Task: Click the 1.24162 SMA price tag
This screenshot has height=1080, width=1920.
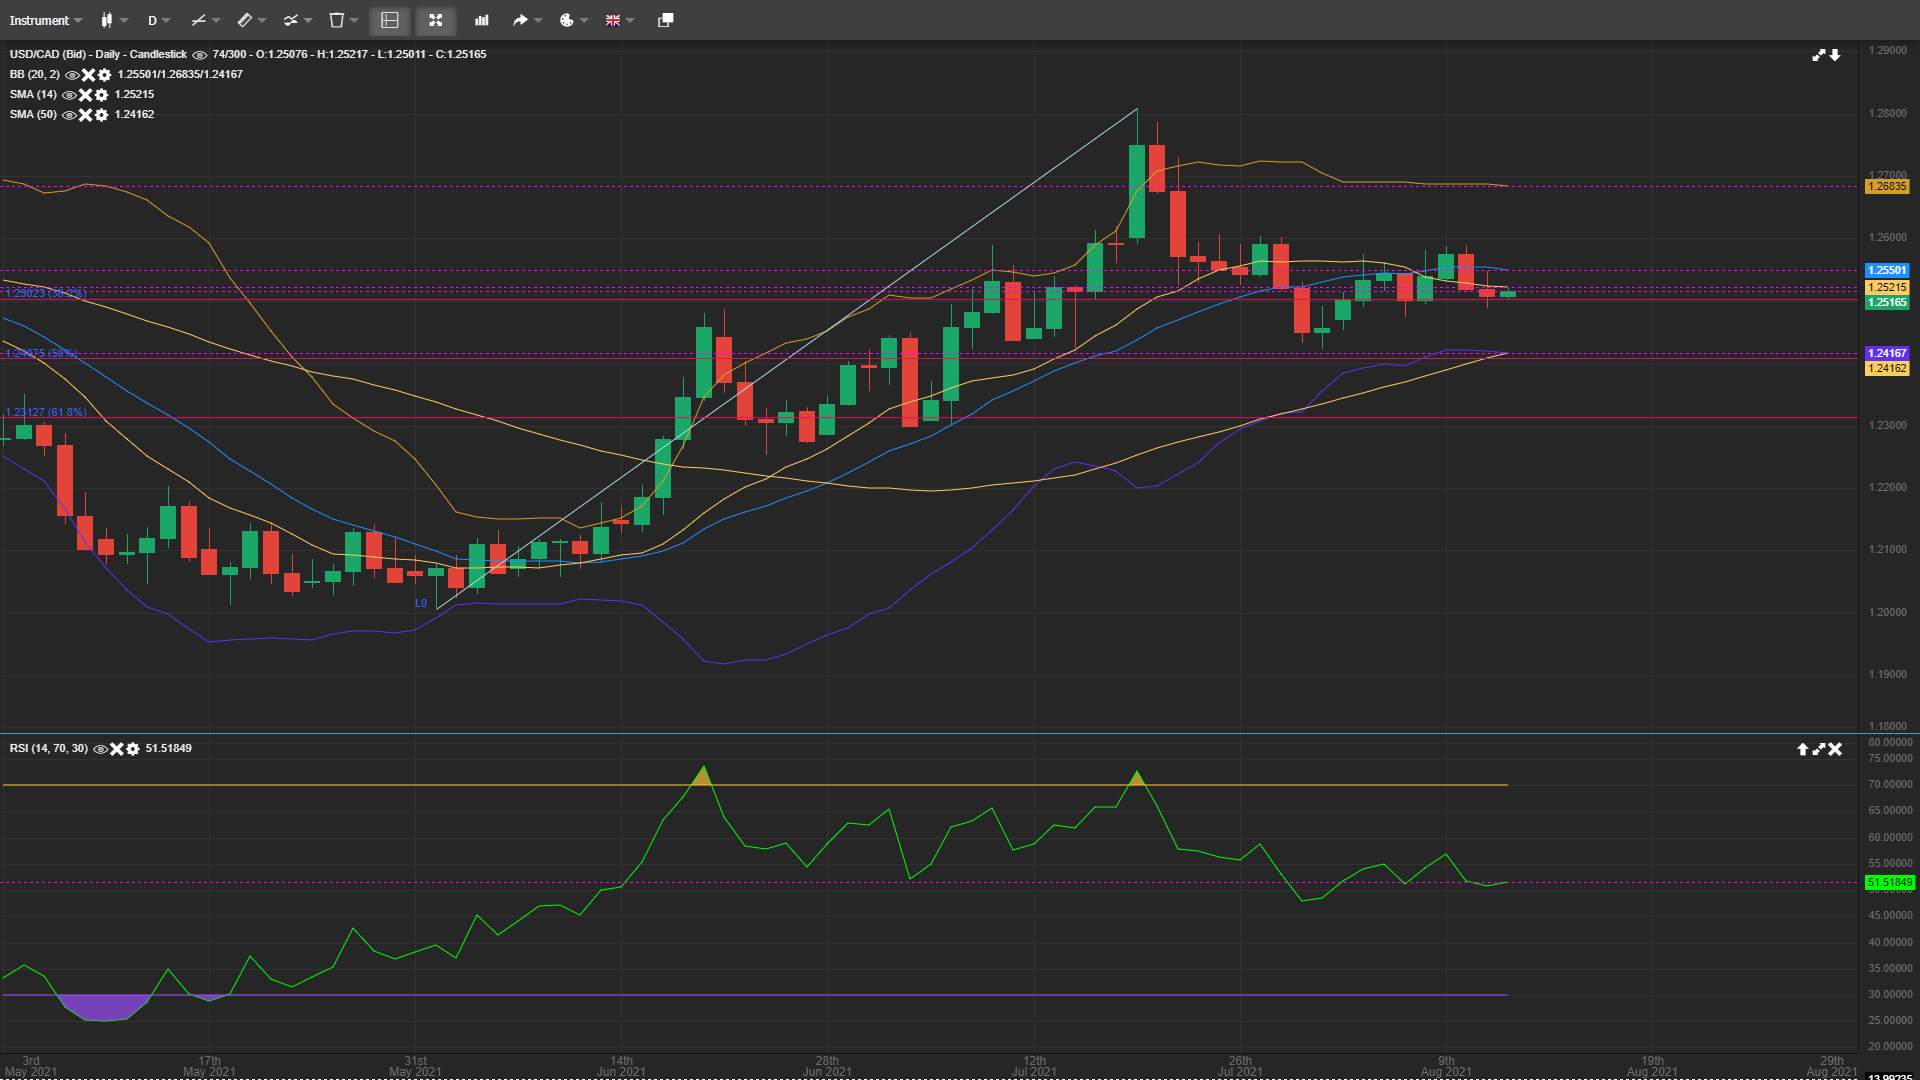Action: click(x=1888, y=369)
